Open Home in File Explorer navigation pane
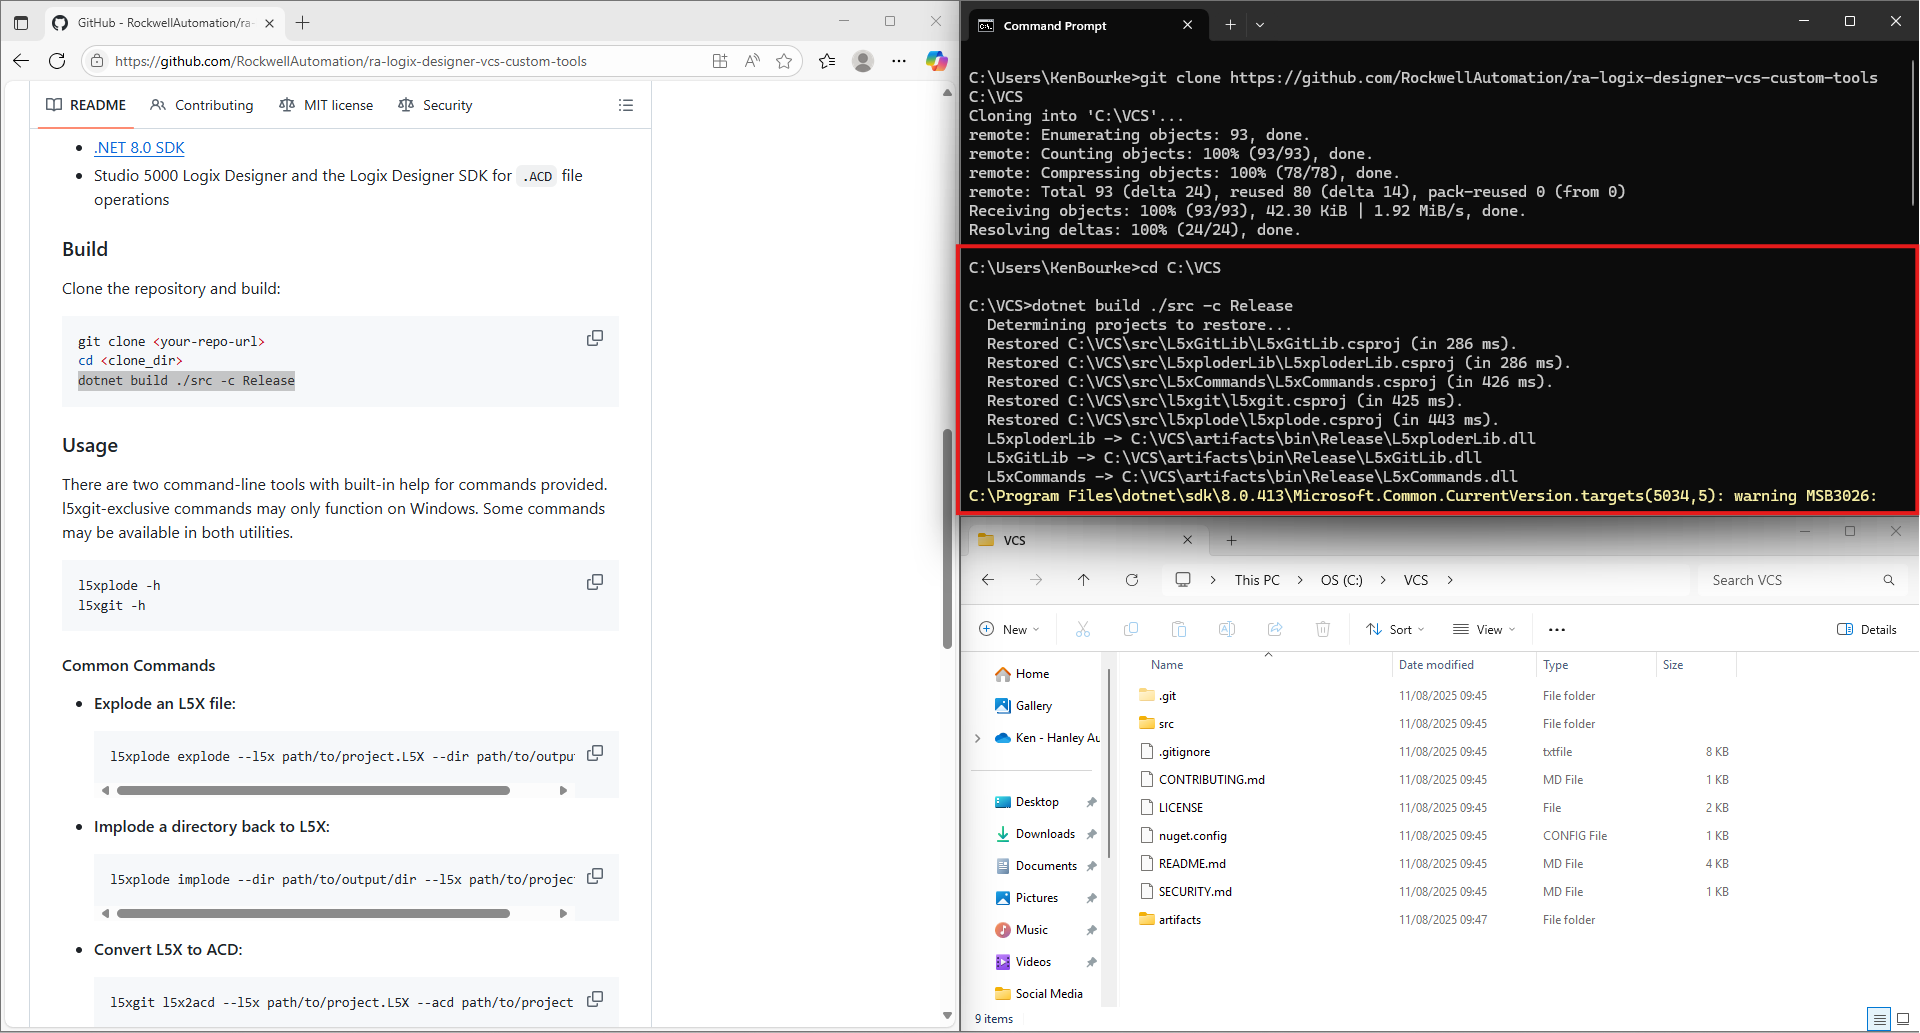 [1032, 674]
